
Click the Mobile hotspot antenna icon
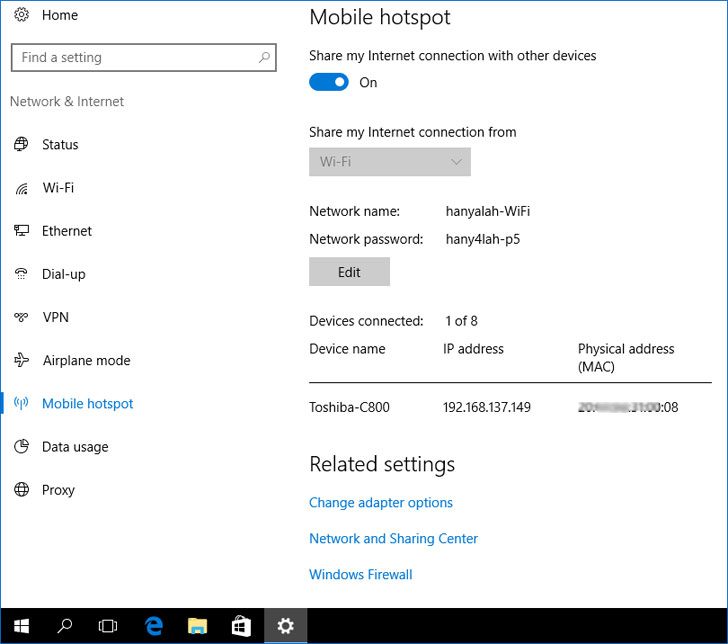click(21, 403)
